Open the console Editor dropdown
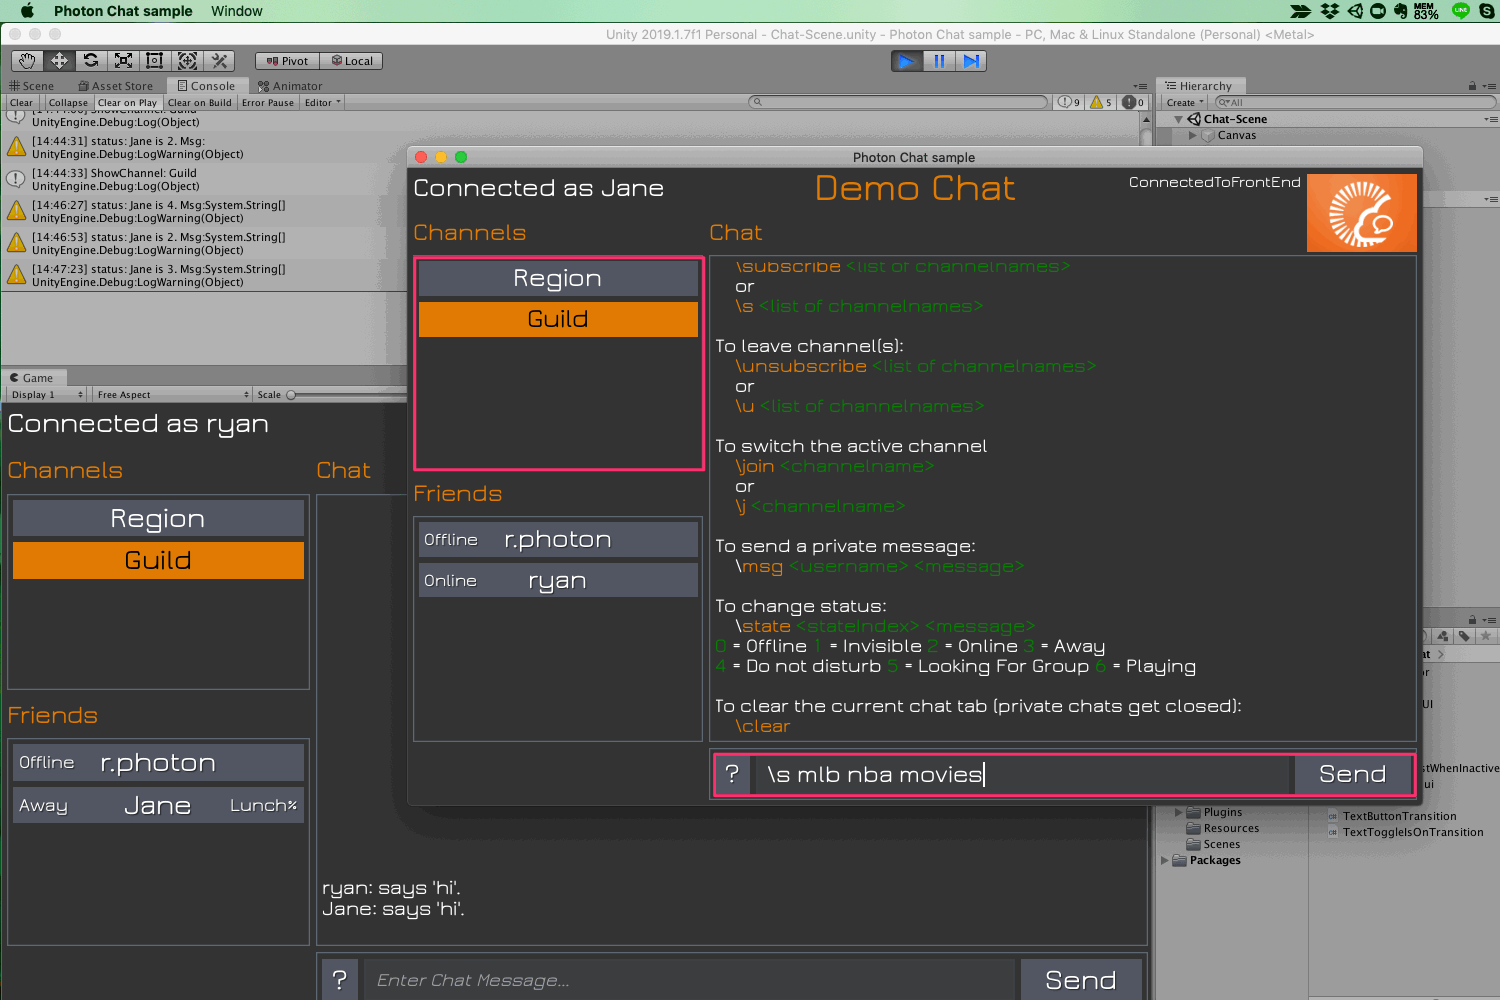 [323, 103]
